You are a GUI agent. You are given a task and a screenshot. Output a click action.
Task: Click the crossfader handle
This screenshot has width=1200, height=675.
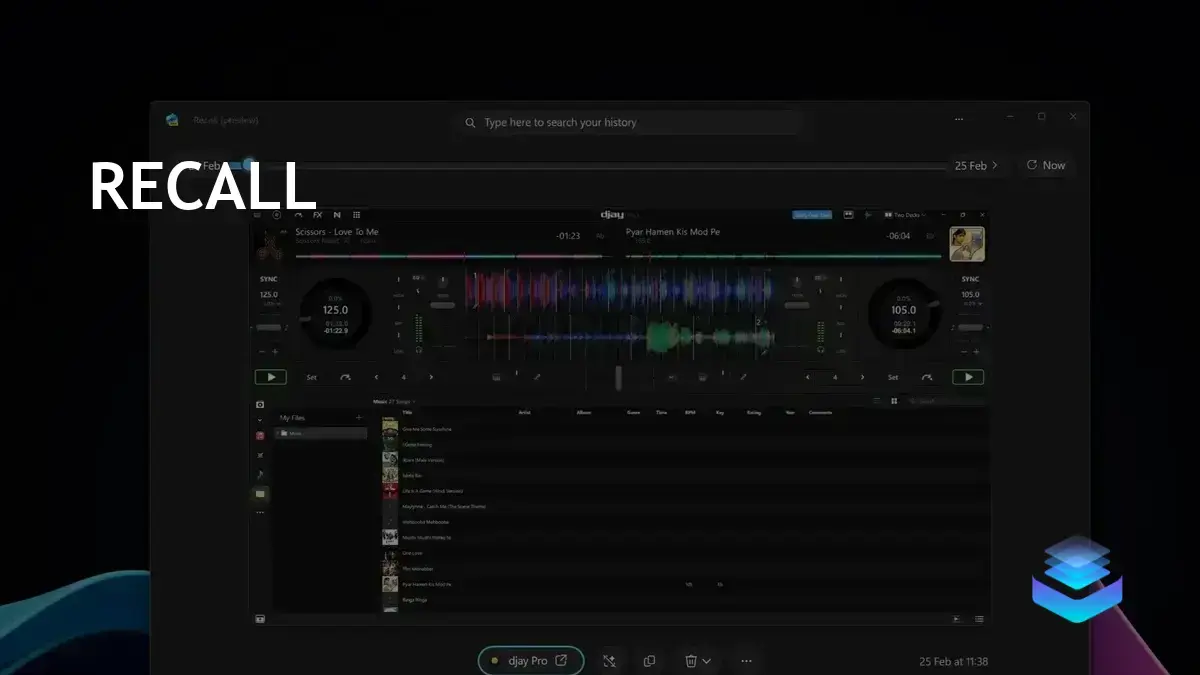(618, 377)
